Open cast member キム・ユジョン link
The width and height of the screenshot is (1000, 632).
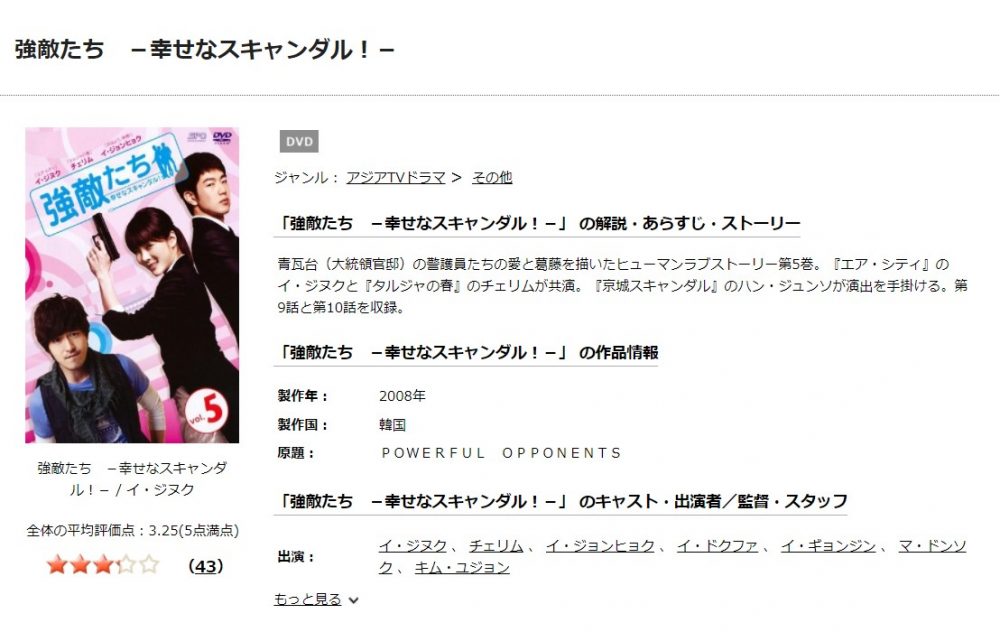[x=462, y=567]
